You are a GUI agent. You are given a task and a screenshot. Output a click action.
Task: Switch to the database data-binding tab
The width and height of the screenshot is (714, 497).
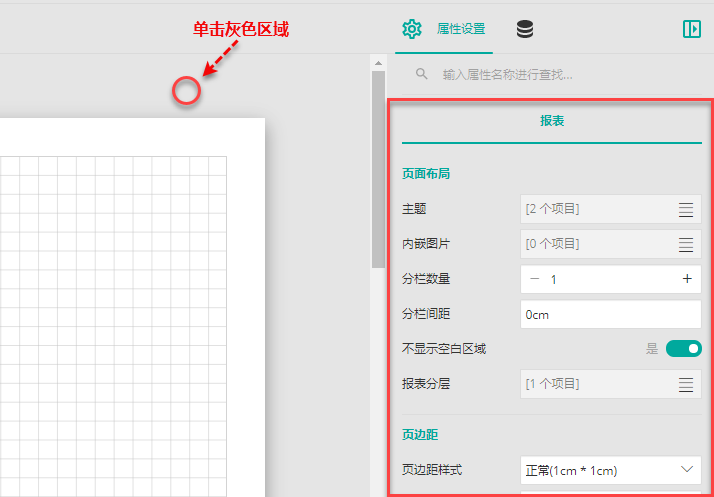click(525, 29)
